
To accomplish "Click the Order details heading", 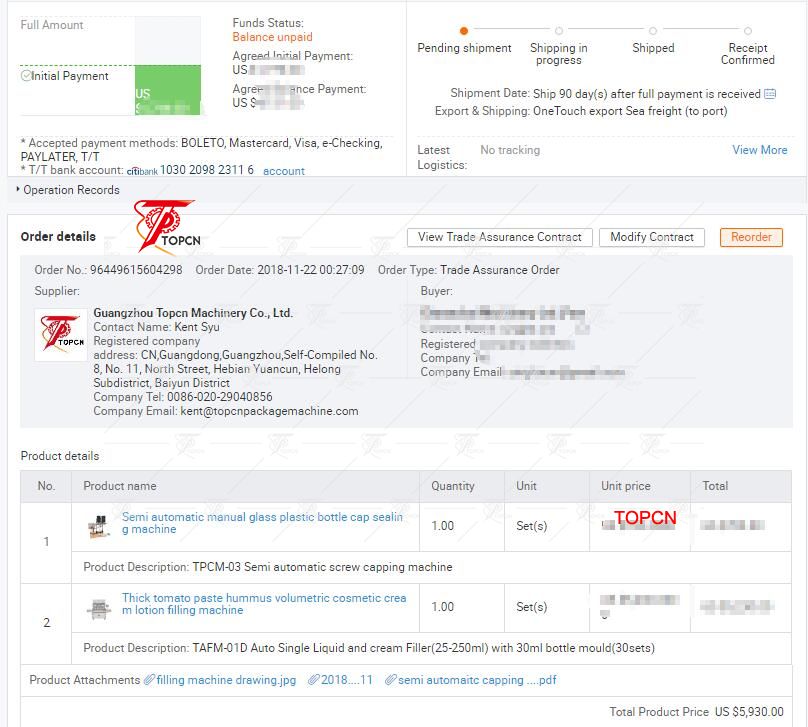I will pyautogui.click(x=58, y=236).
